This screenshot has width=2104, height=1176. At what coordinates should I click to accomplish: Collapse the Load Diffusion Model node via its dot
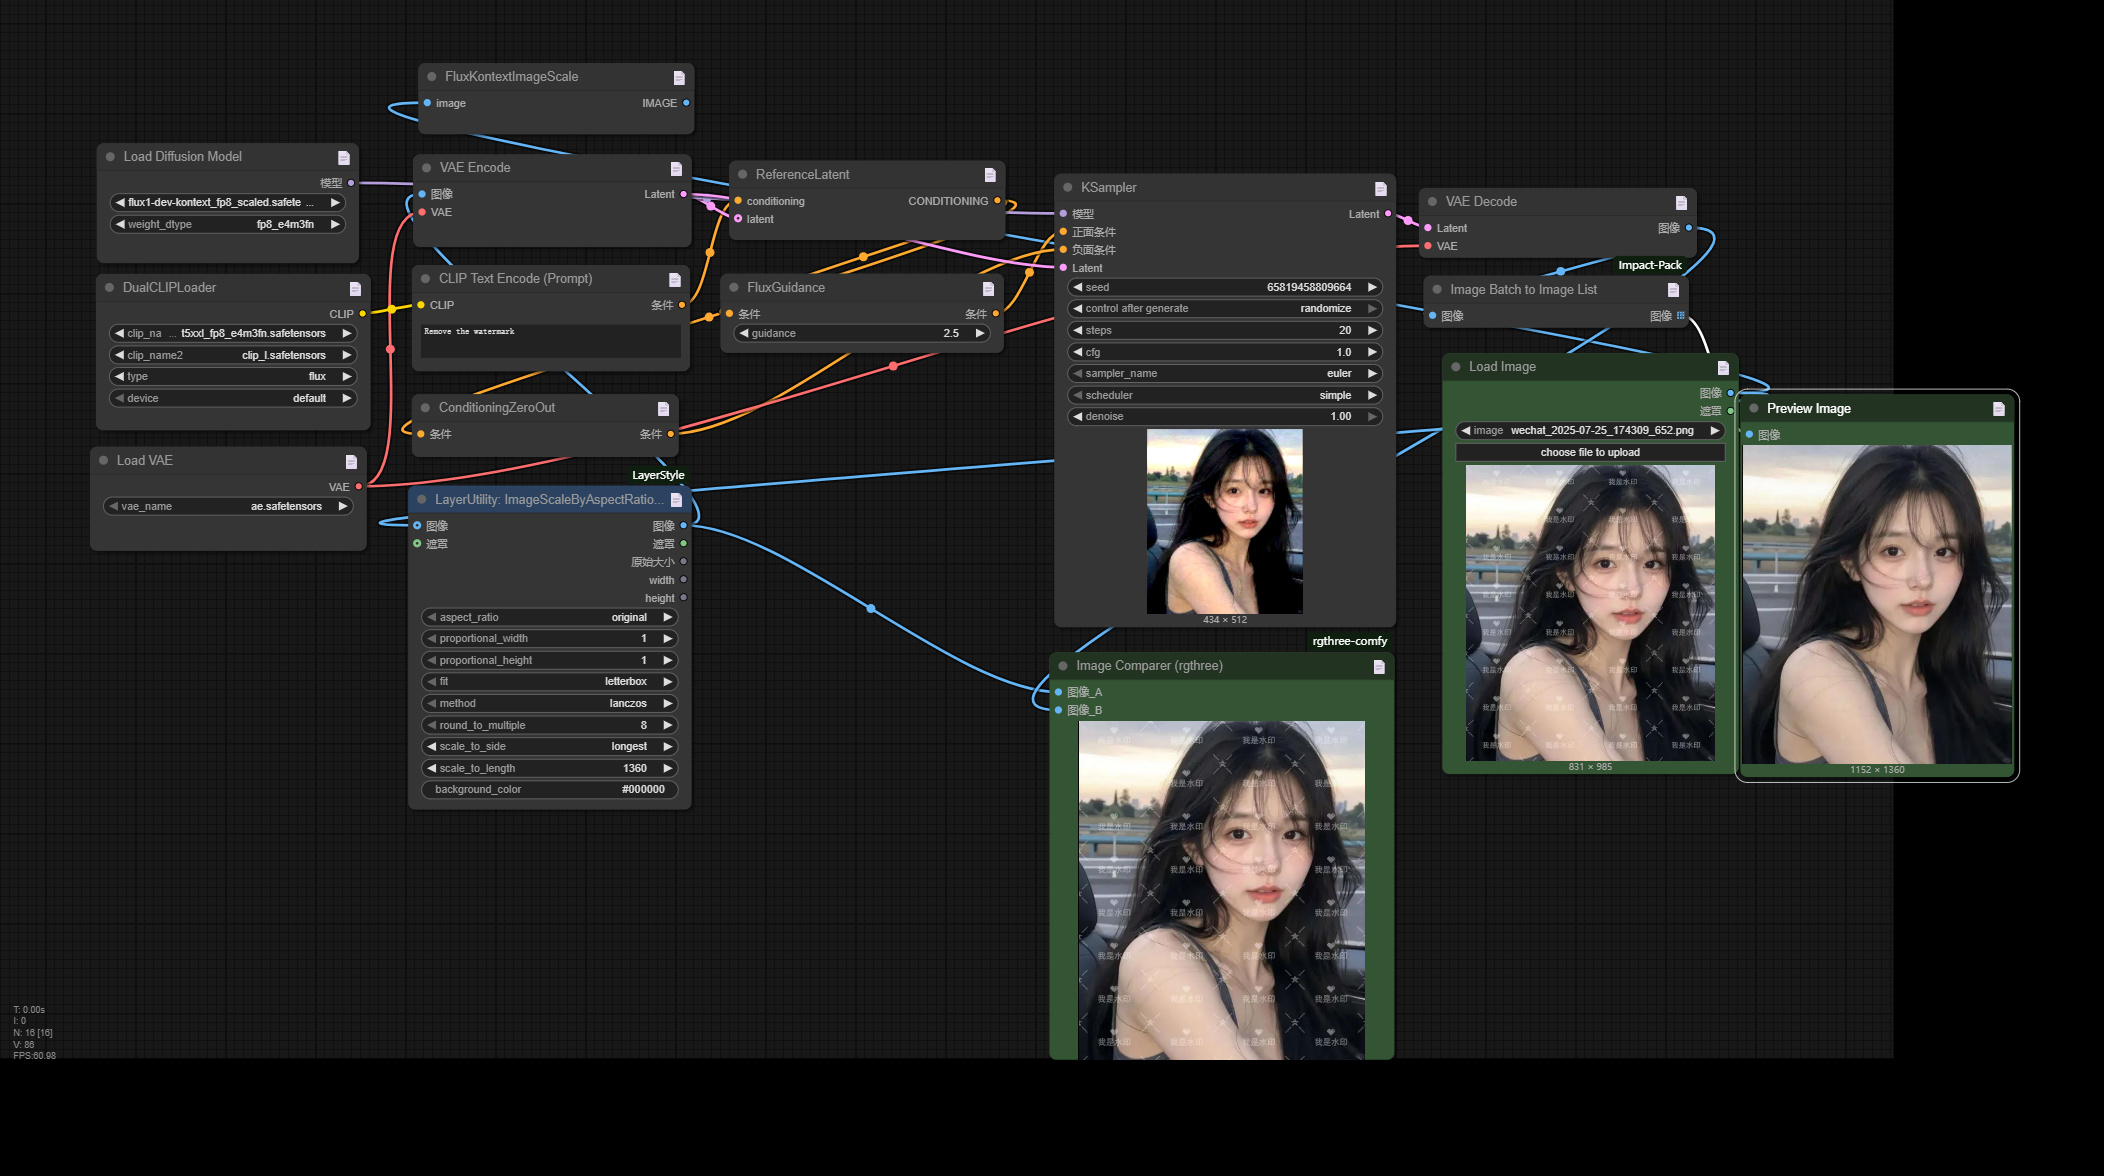tap(109, 156)
